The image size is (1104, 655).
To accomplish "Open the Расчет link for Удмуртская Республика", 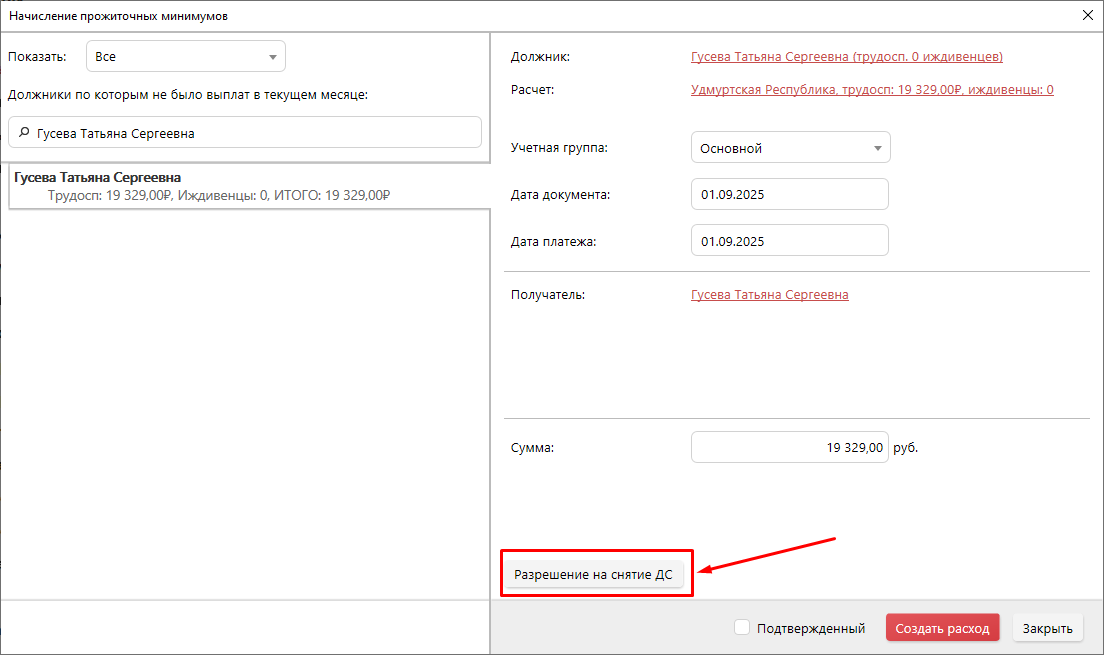I will coord(871,90).
